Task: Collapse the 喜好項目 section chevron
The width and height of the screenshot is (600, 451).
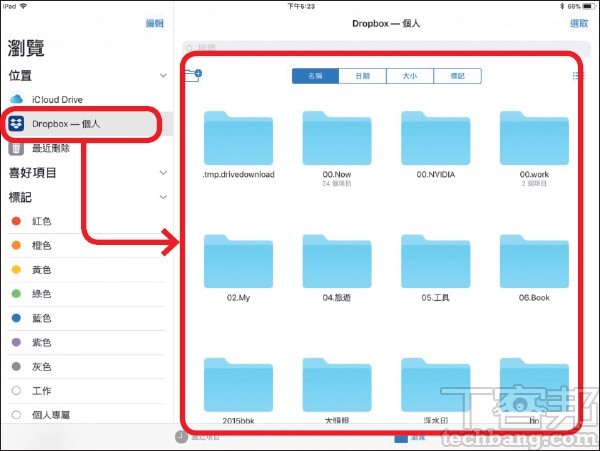Action: tap(163, 173)
